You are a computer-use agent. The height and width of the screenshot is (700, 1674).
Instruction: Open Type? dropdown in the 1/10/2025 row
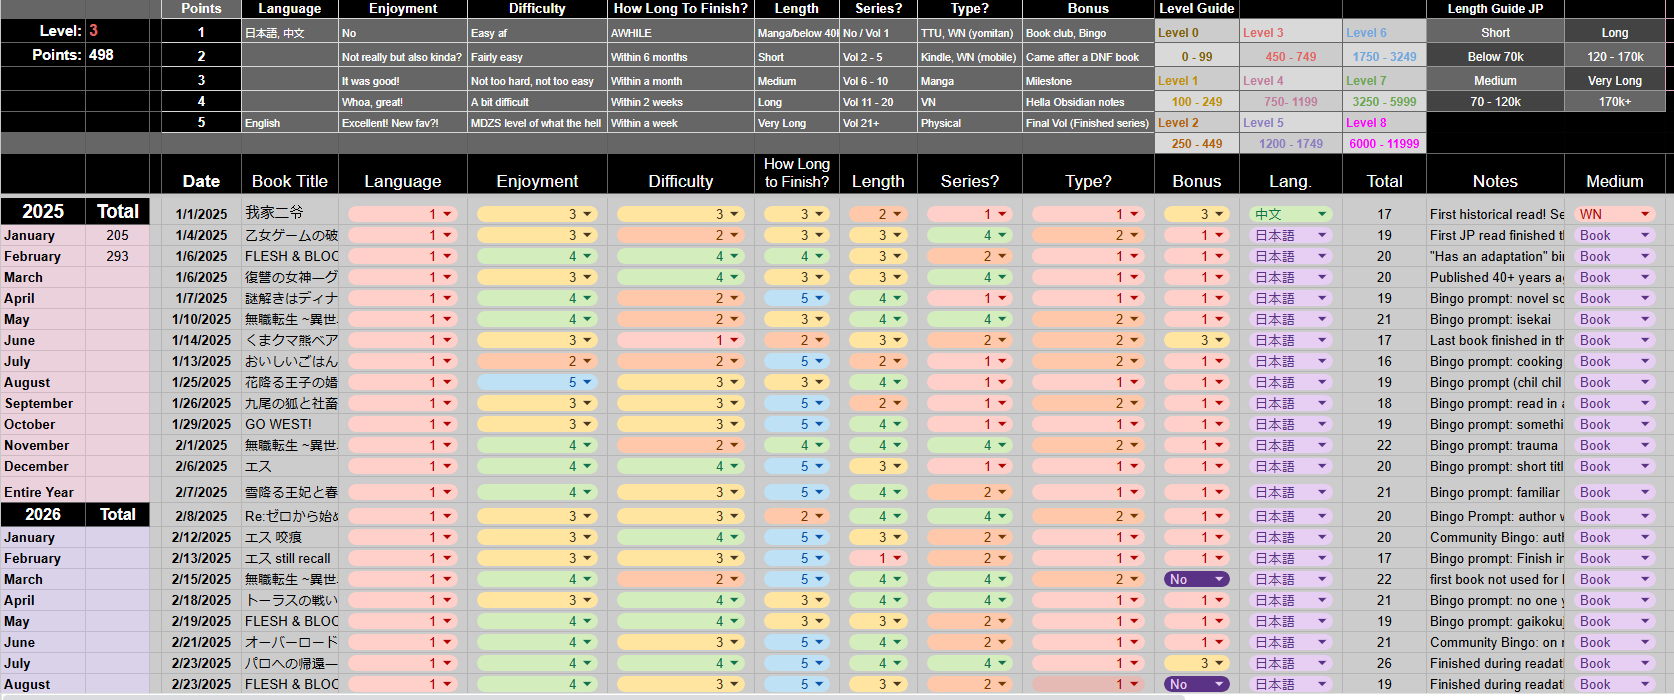[x=1088, y=319]
